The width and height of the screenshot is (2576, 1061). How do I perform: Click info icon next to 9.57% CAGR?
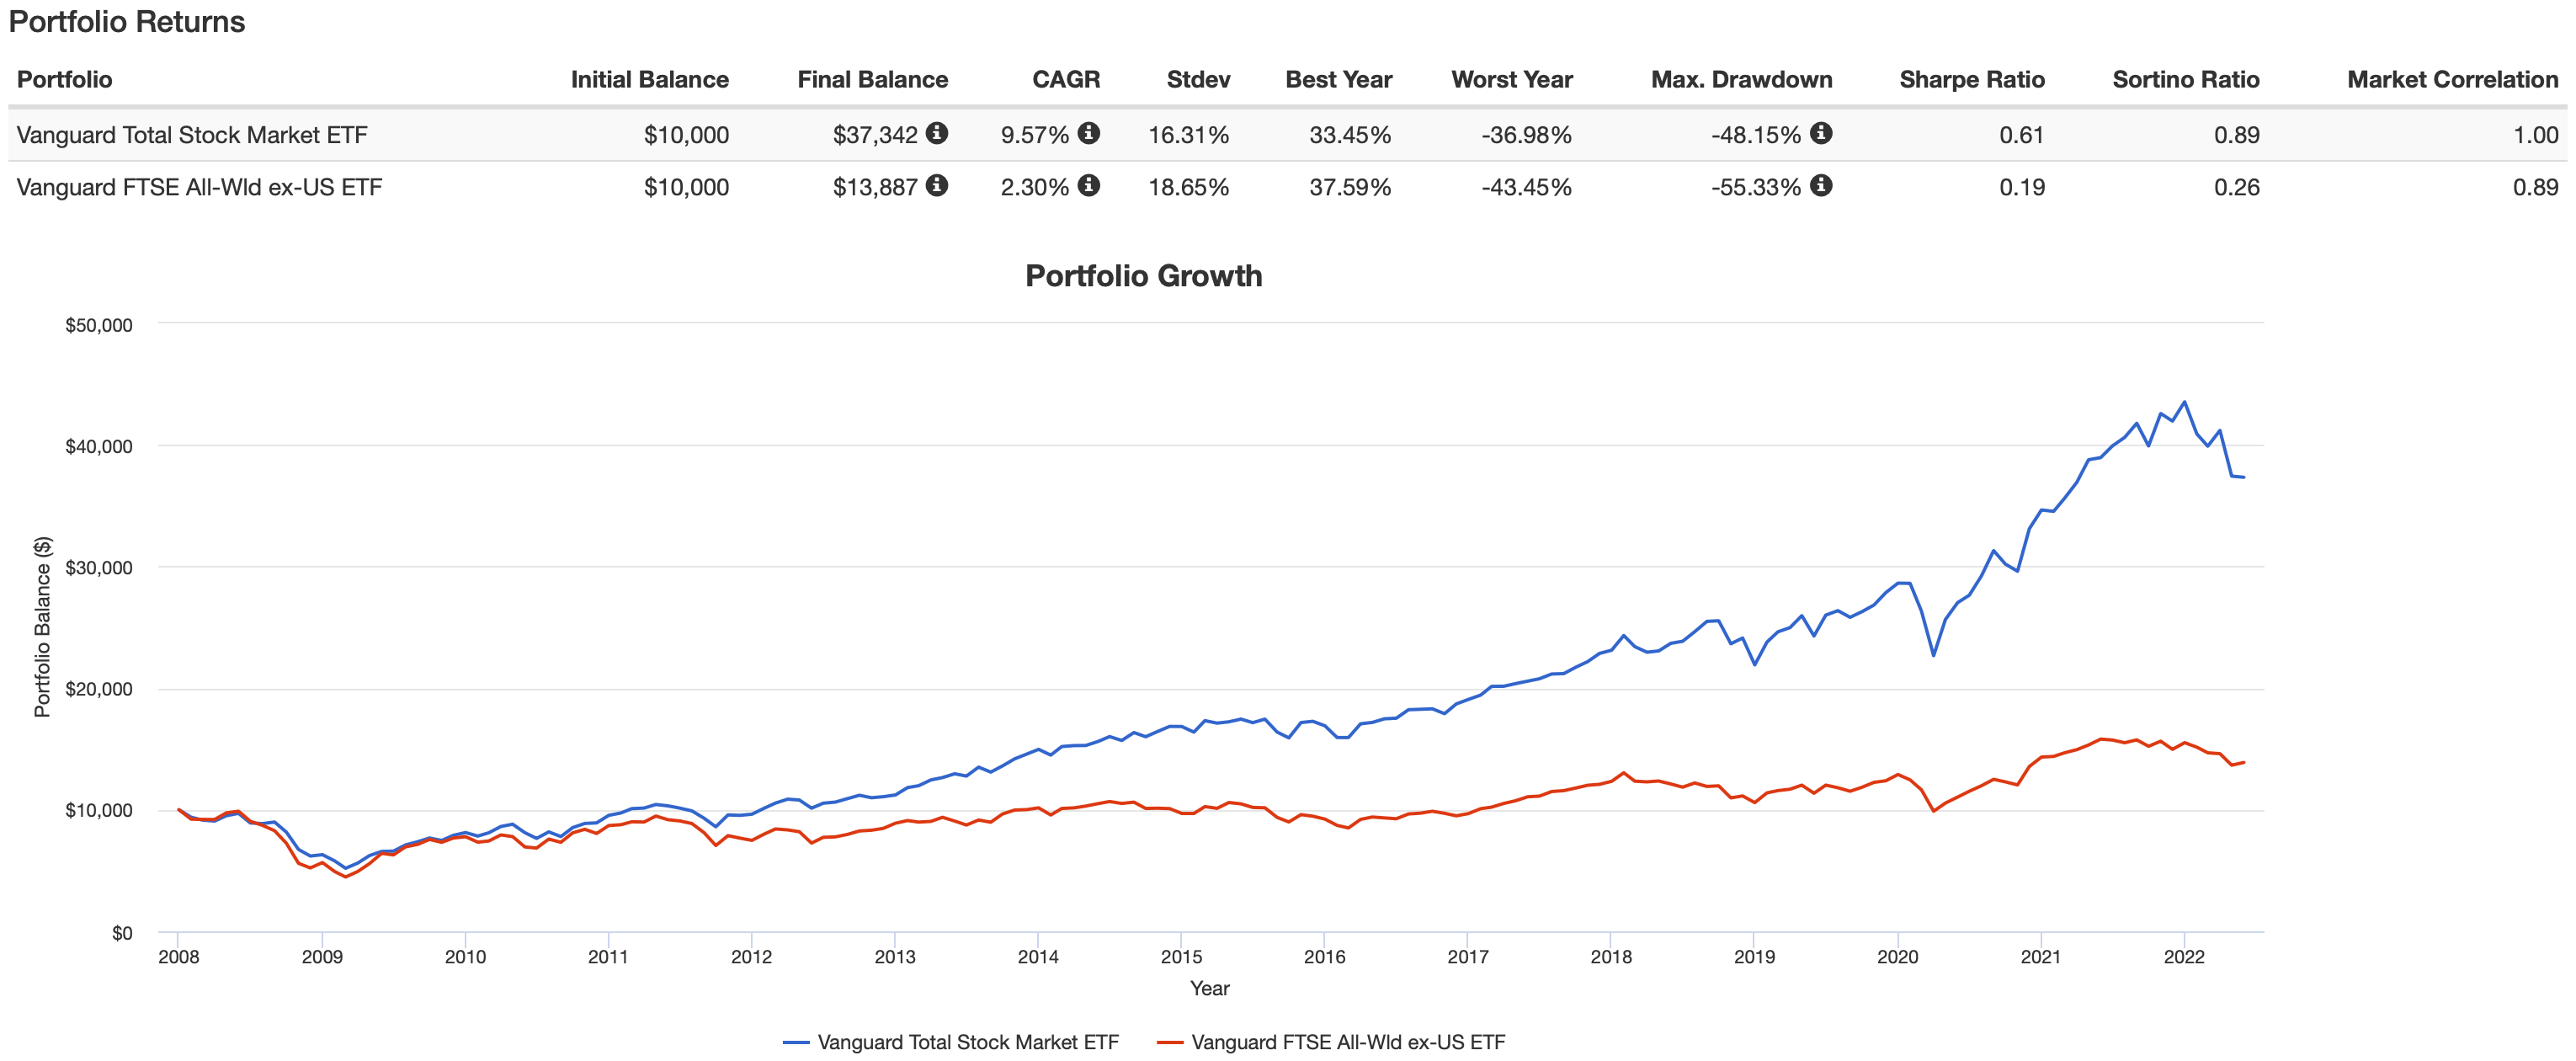point(1089,133)
